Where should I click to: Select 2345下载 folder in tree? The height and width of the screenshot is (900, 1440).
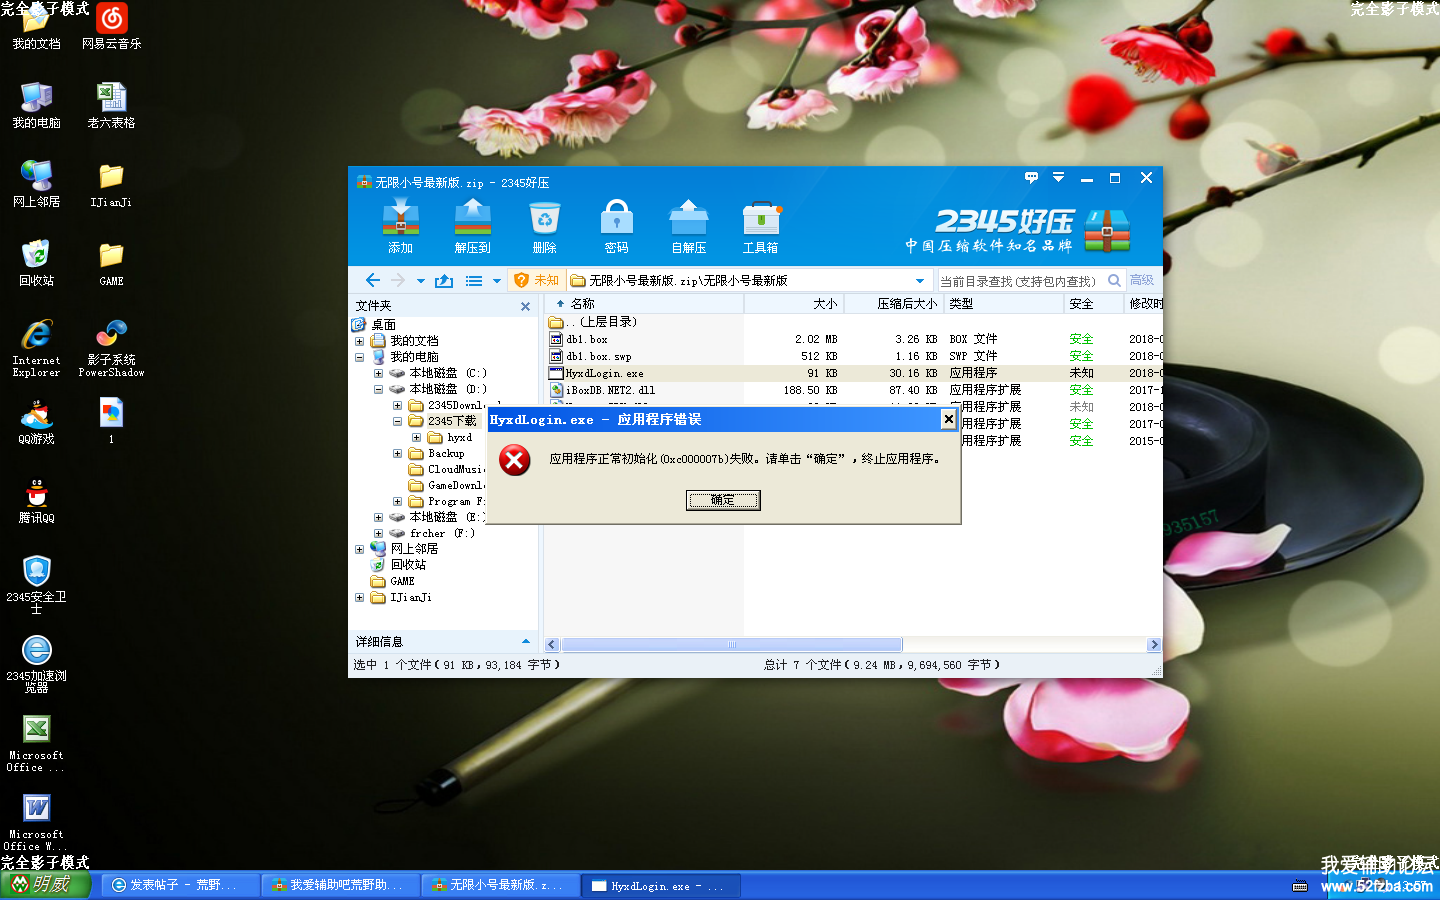443,421
